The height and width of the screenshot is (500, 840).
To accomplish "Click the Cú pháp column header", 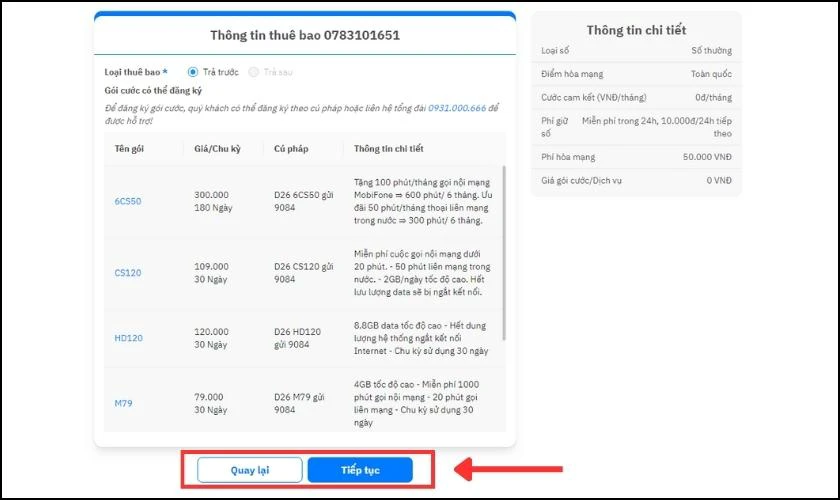I will pos(291,148).
